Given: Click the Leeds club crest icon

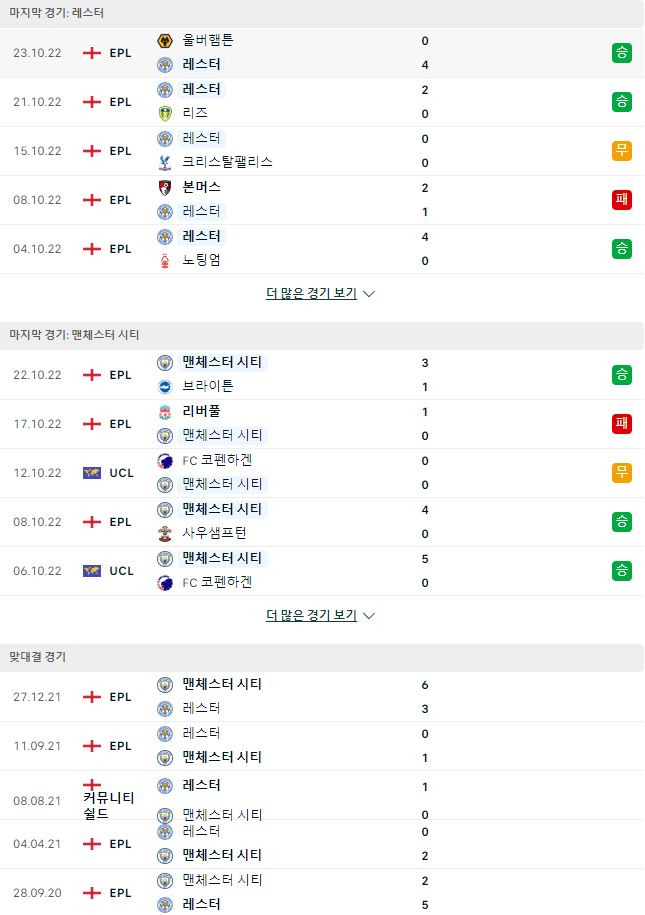Looking at the screenshot, I should click(x=165, y=113).
